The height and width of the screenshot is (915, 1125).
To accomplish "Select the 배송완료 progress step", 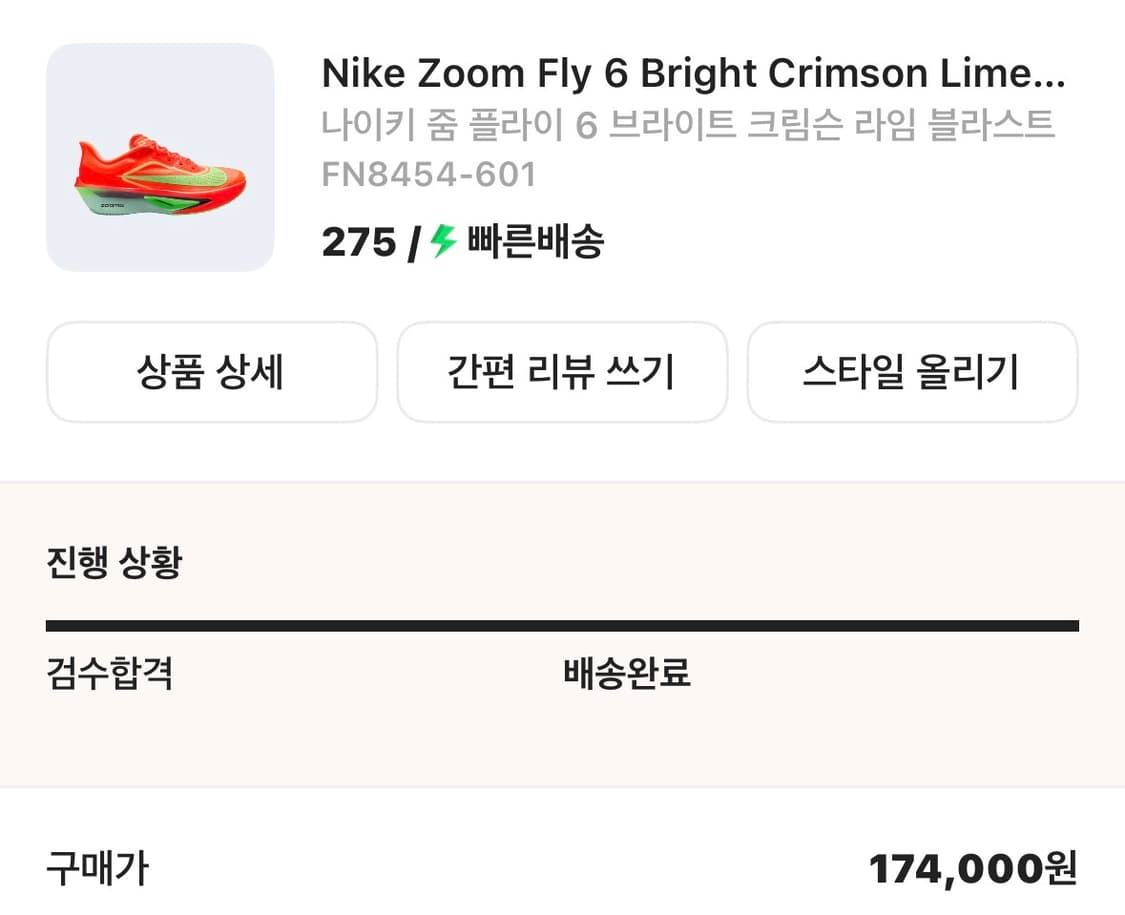I will point(627,673).
